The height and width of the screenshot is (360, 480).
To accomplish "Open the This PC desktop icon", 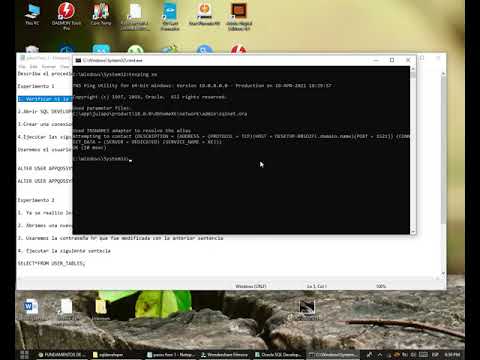I will [x=32, y=14].
